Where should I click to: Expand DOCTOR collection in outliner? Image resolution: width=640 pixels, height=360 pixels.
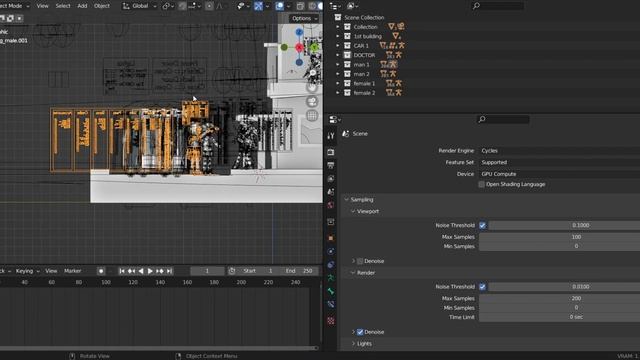click(x=338, y=55)
